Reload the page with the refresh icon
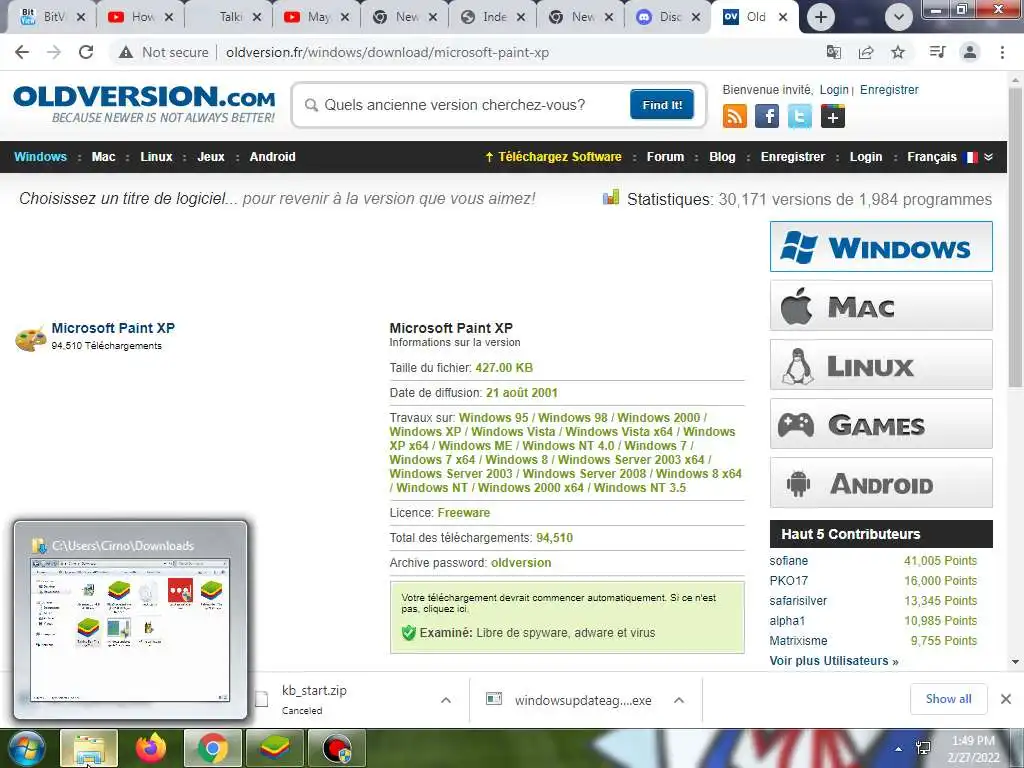 click(x=86, y=52)
